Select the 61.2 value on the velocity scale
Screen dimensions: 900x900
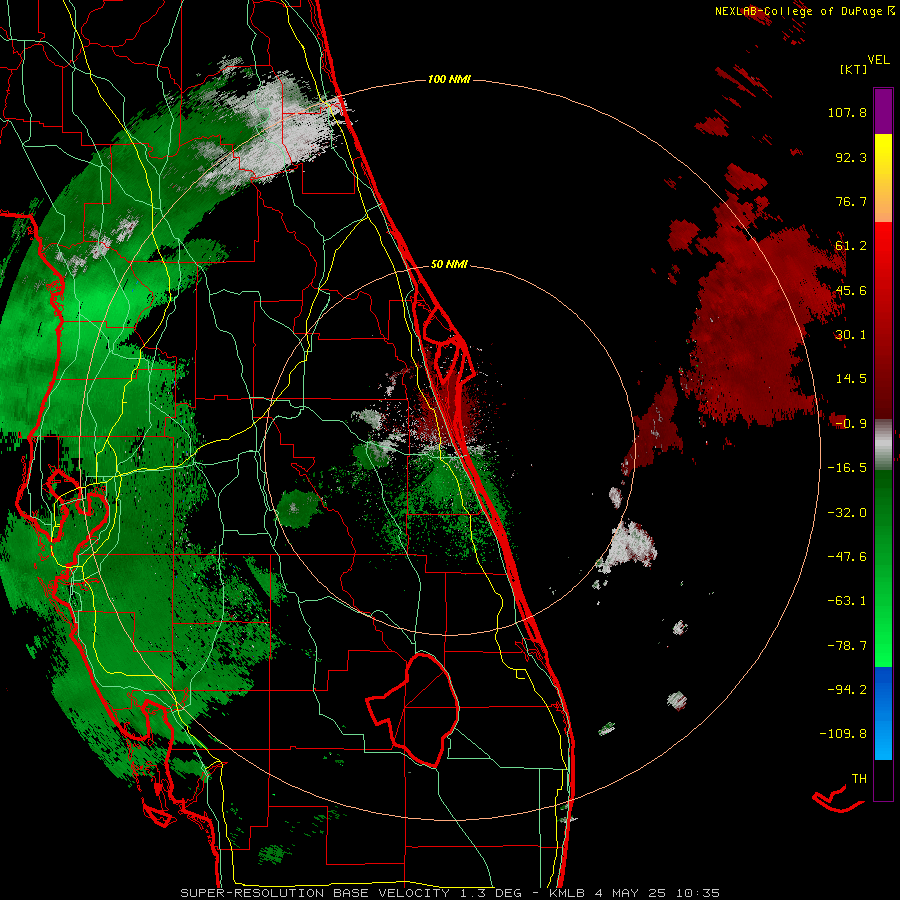tap(851, 246)
